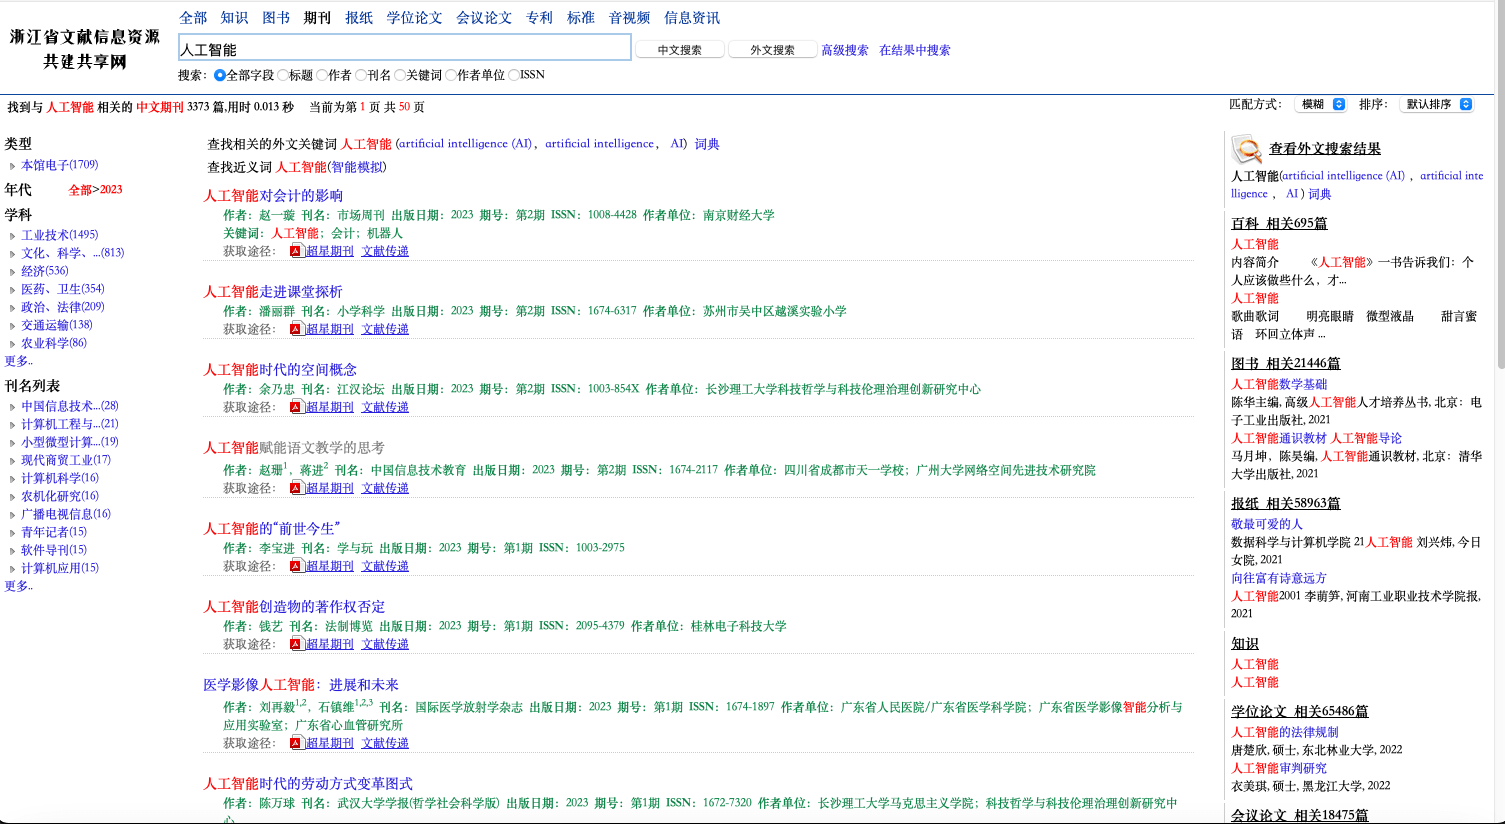Switch to the 图书 tab
This screenshot has width=1505, height=824.
pos(276,18)
